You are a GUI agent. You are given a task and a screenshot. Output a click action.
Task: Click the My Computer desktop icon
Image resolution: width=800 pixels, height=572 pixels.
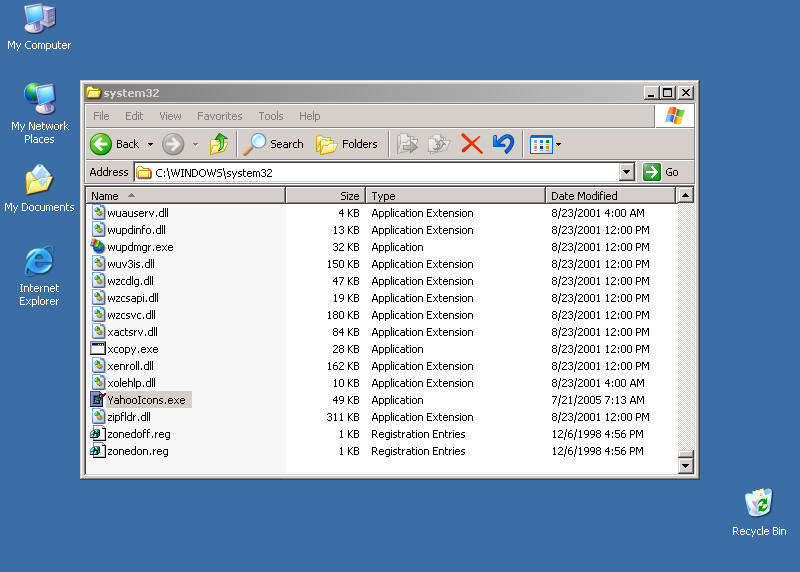click(x=39, y=28)
